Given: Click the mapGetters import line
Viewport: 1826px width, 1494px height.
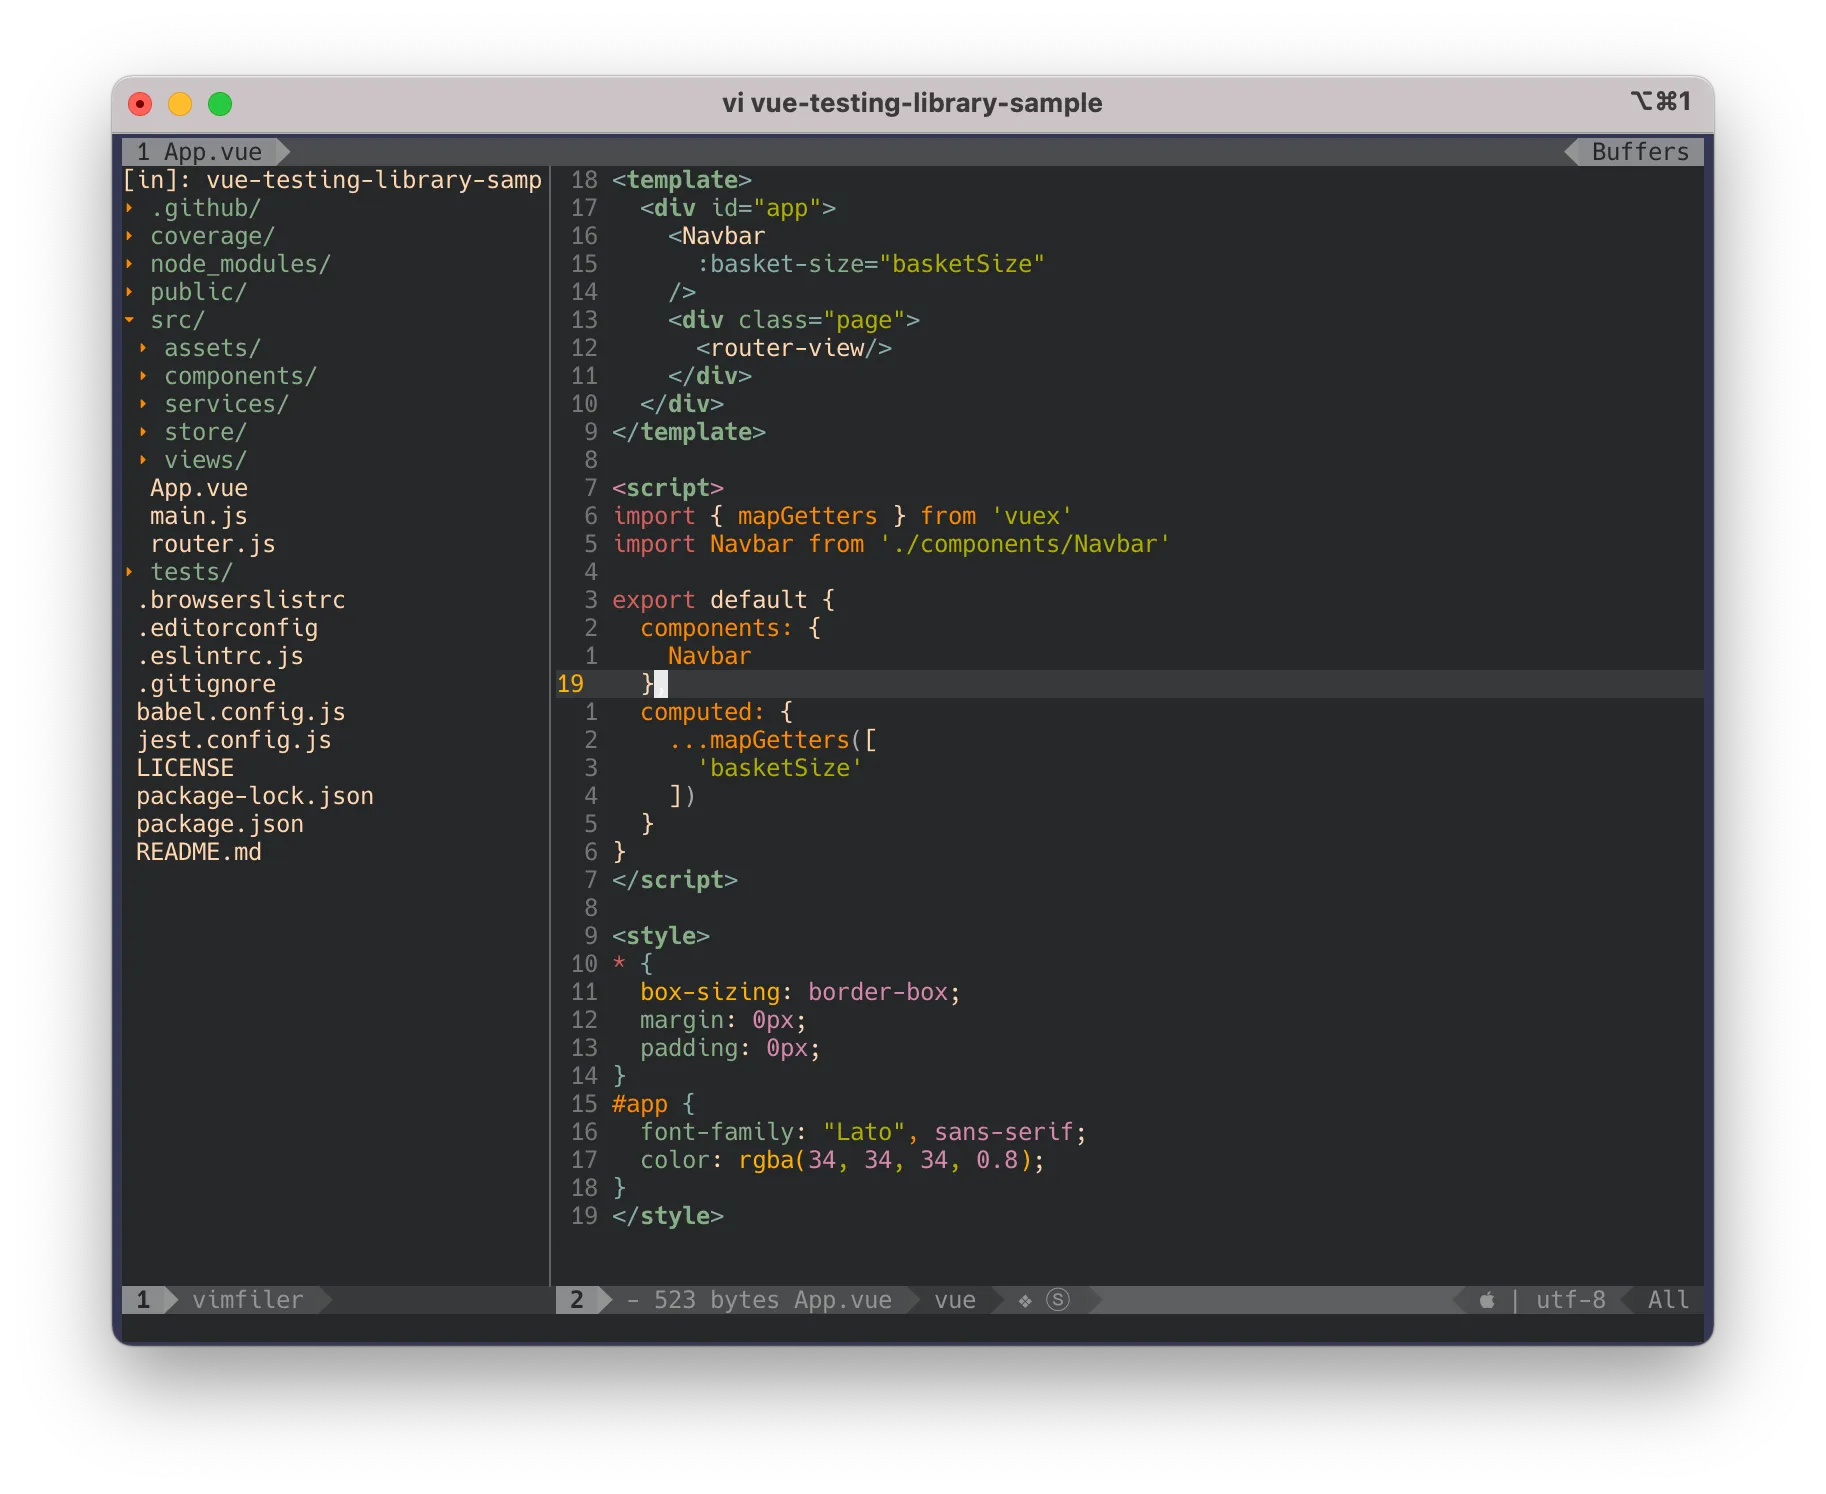Looking at the screenshot, I should click(843, 516).
